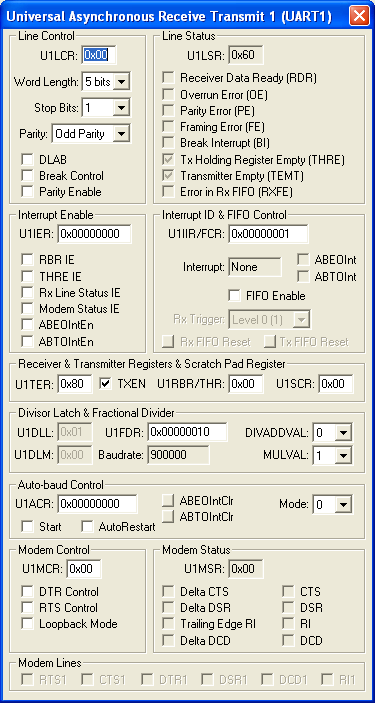Open the Word Length dropdown
375x703 pixels.
click(122, 82)
